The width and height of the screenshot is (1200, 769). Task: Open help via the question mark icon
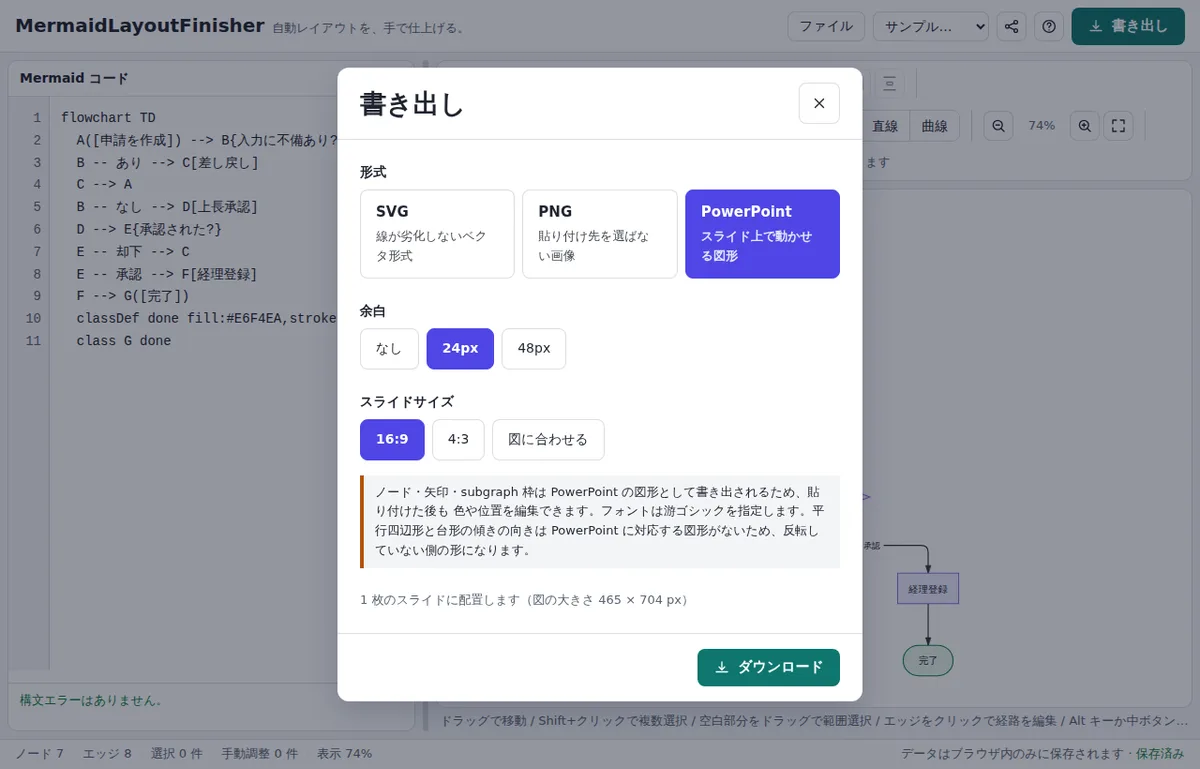[1049, 26]
